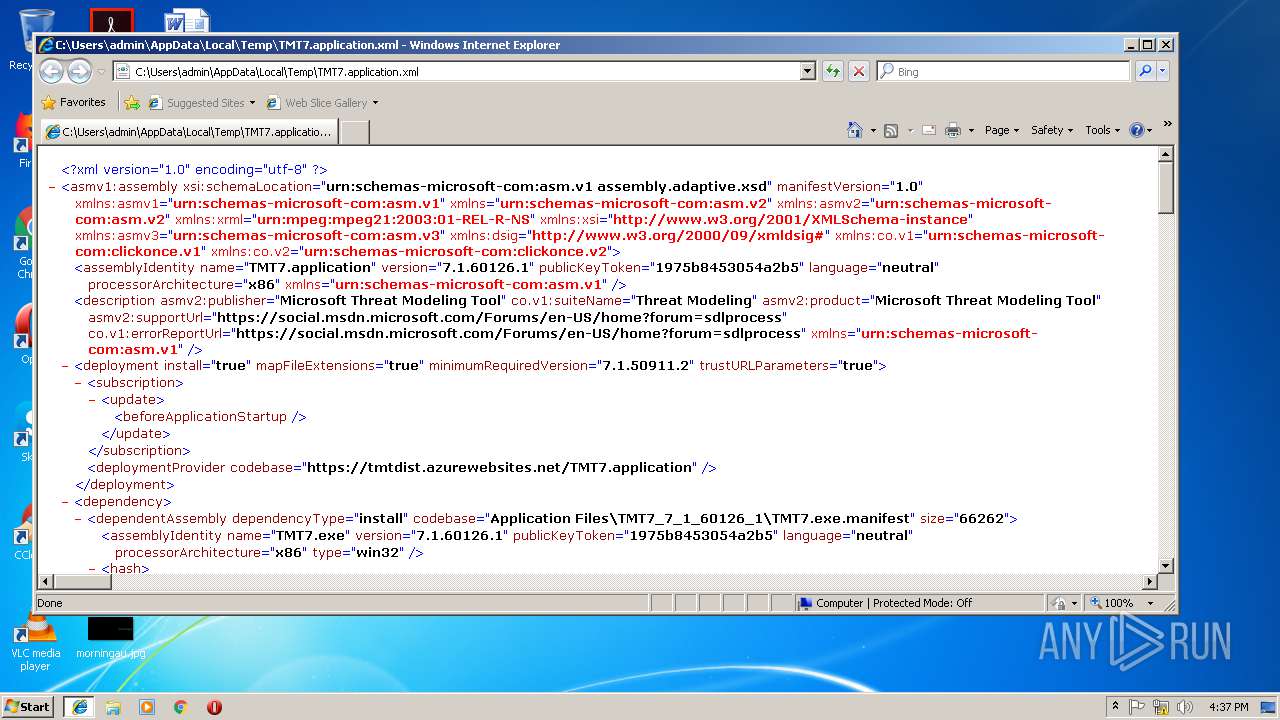The image size is (1280, 720).
Task: Collapse the update XML node
Action: click(x=93, y=400)
